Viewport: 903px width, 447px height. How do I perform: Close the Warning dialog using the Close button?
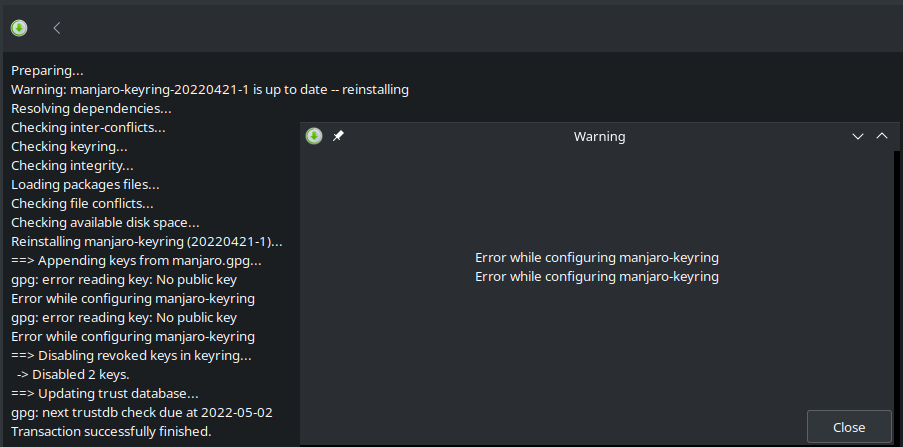tap(849, 427)
